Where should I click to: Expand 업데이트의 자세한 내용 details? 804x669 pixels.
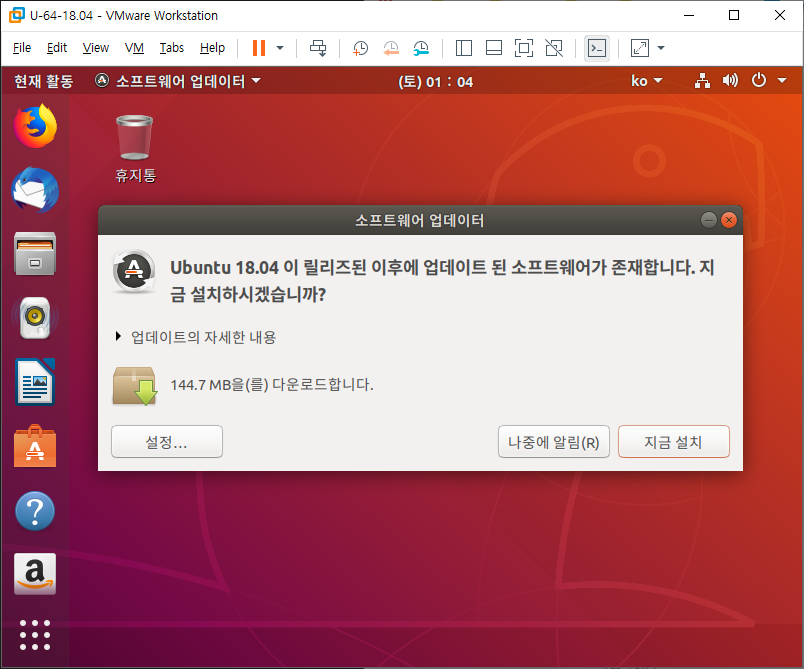tap(196, 337)
